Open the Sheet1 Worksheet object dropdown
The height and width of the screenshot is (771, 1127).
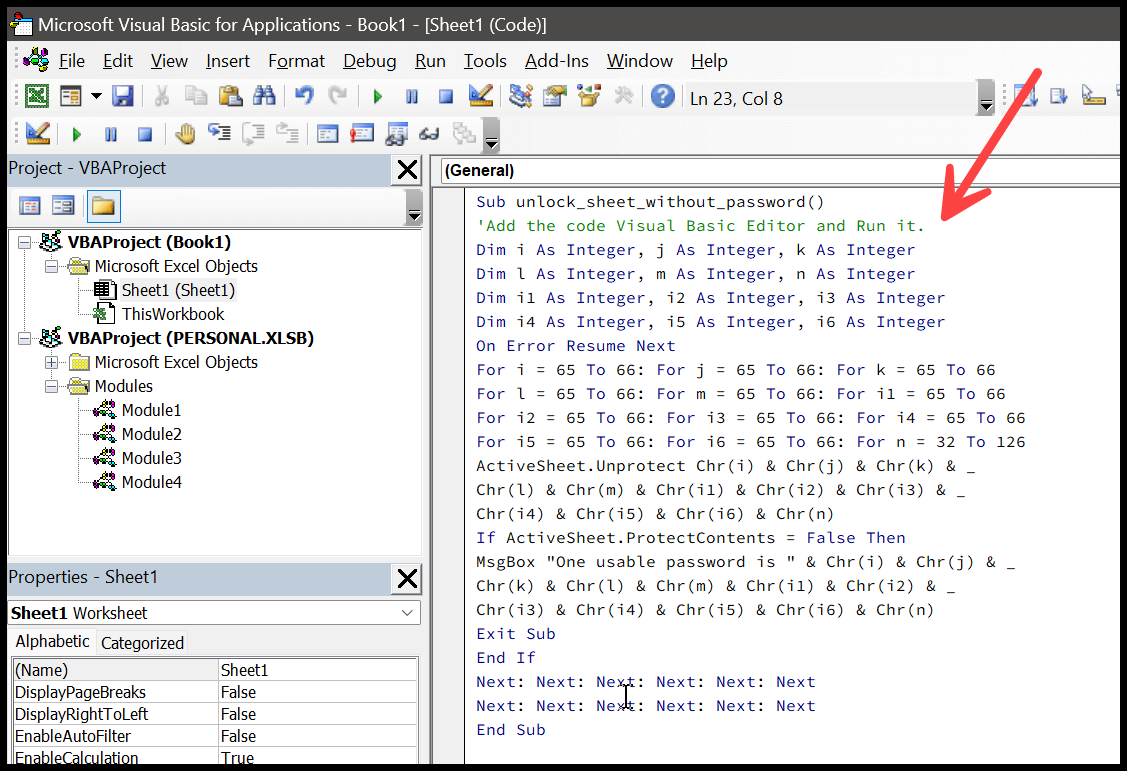407,613
